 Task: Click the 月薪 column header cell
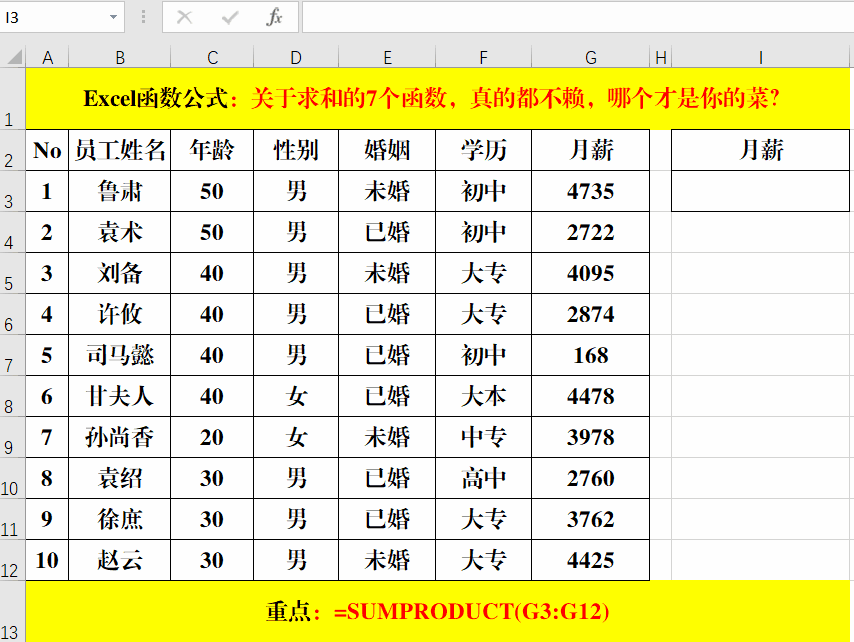(590, 149)
